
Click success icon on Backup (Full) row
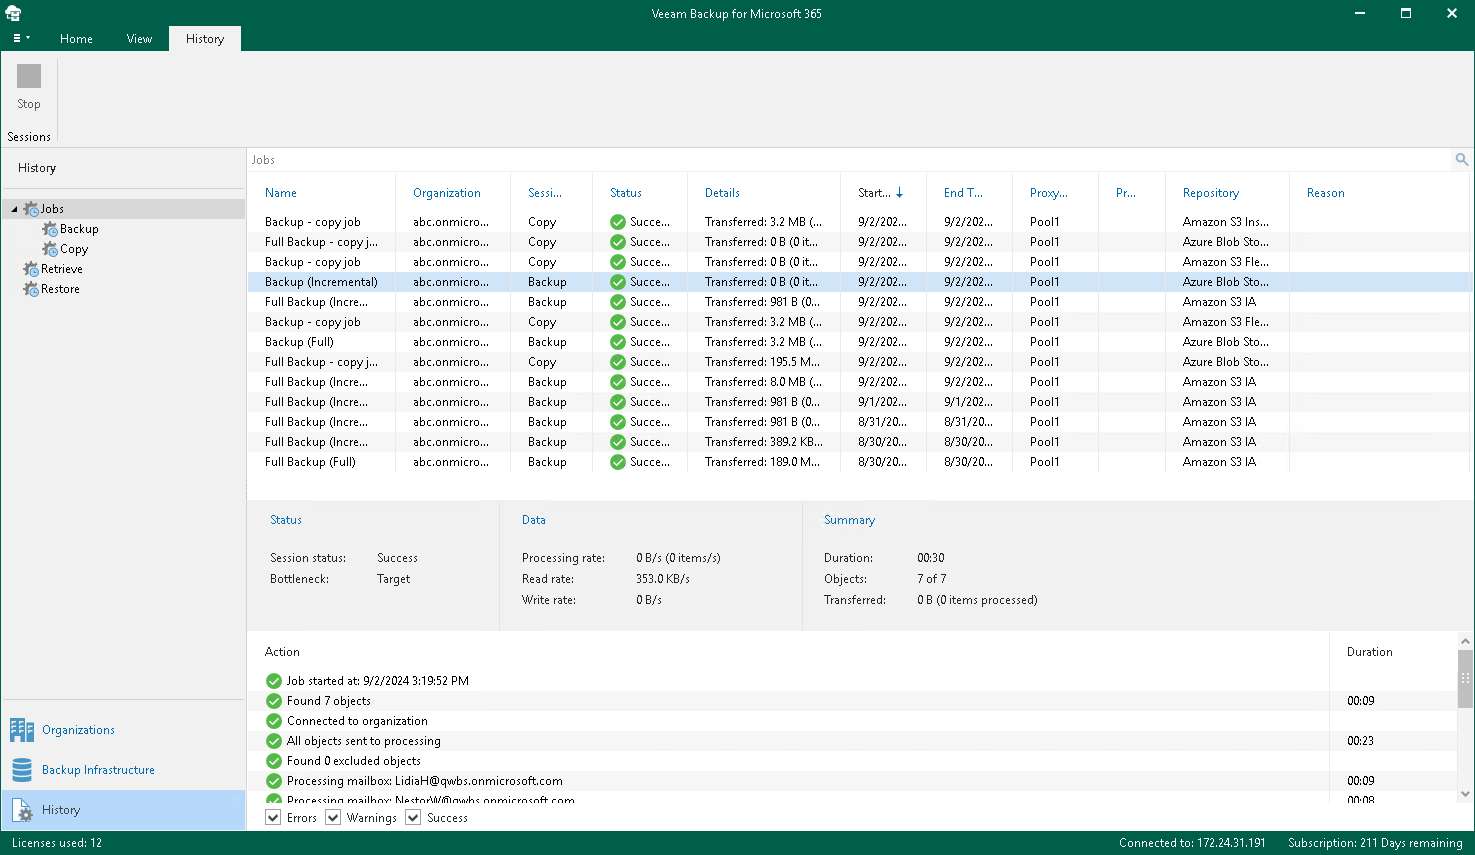point(618,342)
